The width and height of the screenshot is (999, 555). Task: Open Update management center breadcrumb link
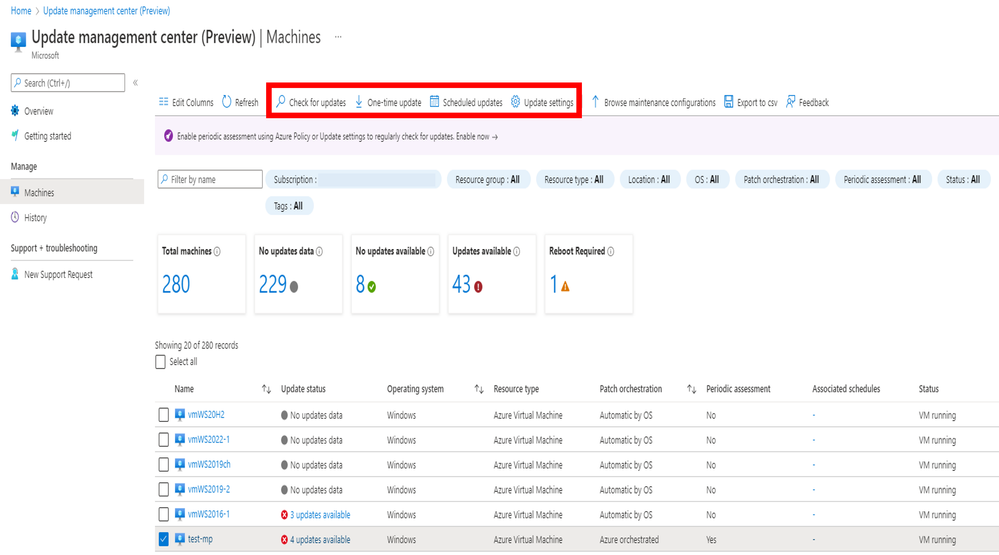pyautogui.click(x=106, y=11)
